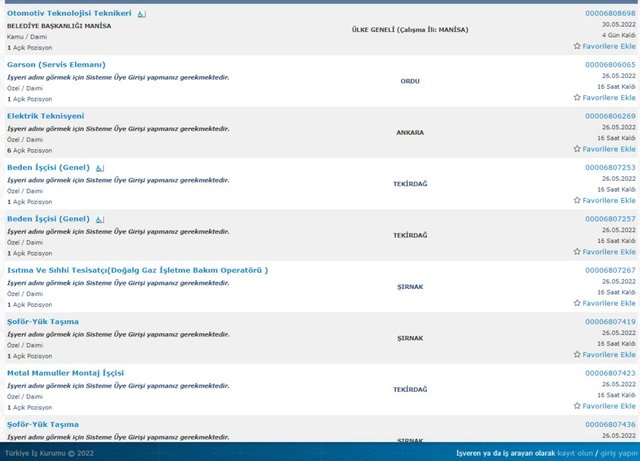Click "giriş yapın" link in footer

coord(619,453)
